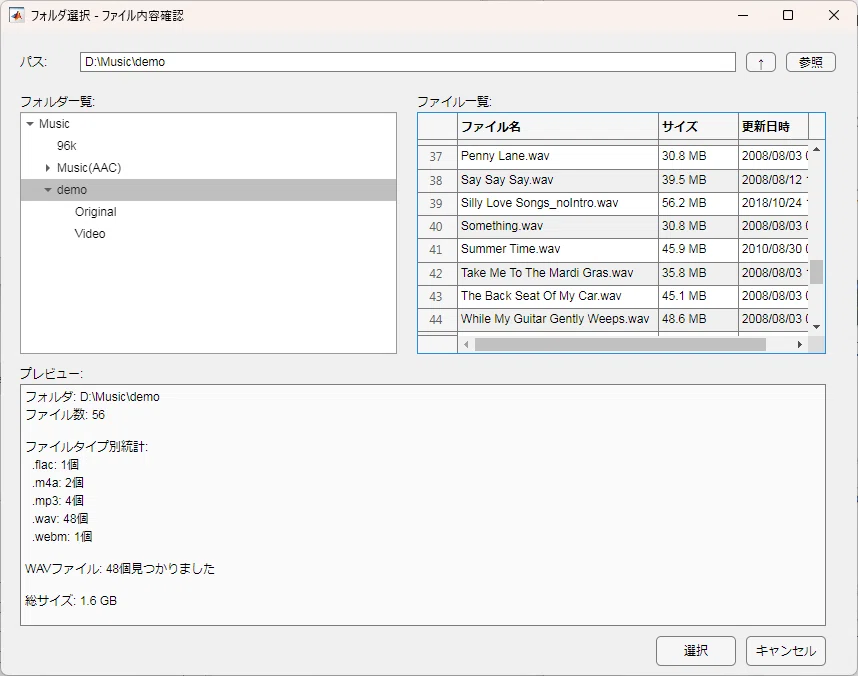Click horizontal scroll left arrow

(x=466, y=344)
